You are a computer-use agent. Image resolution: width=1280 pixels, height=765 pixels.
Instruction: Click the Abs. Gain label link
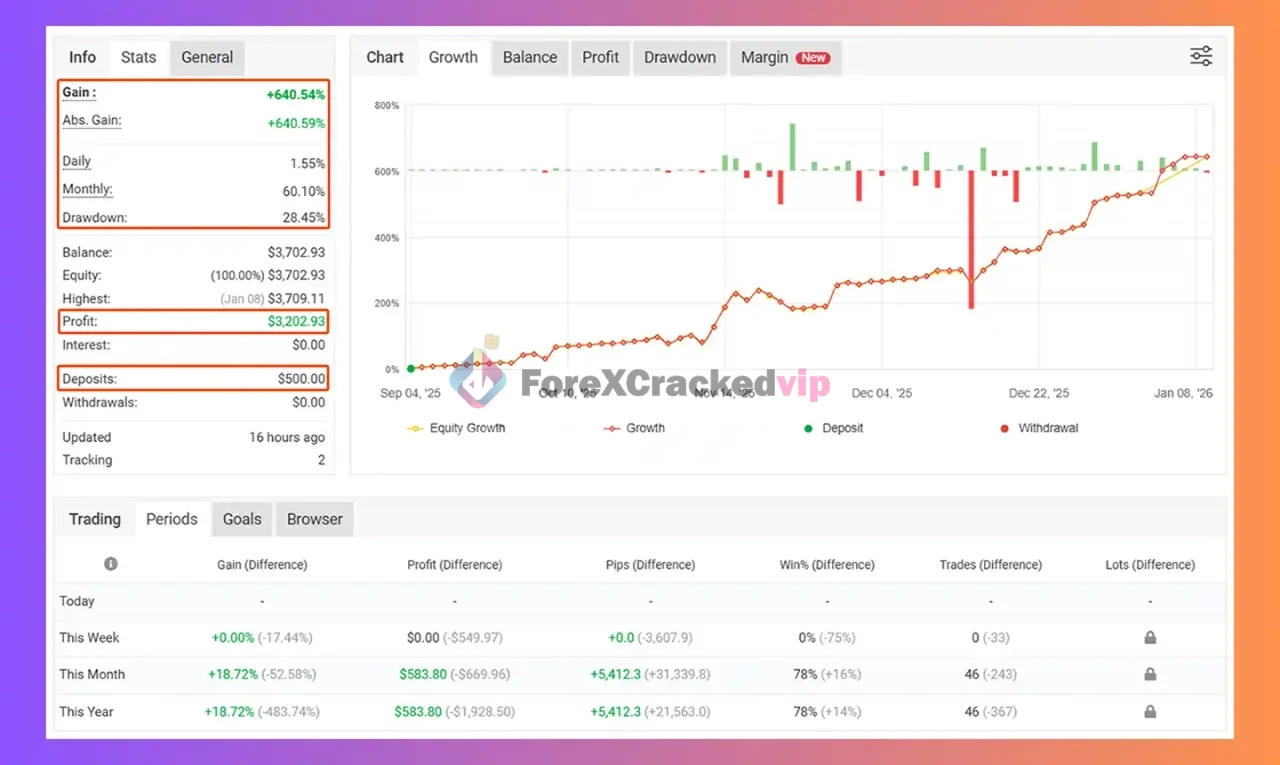tap(92, 121)
